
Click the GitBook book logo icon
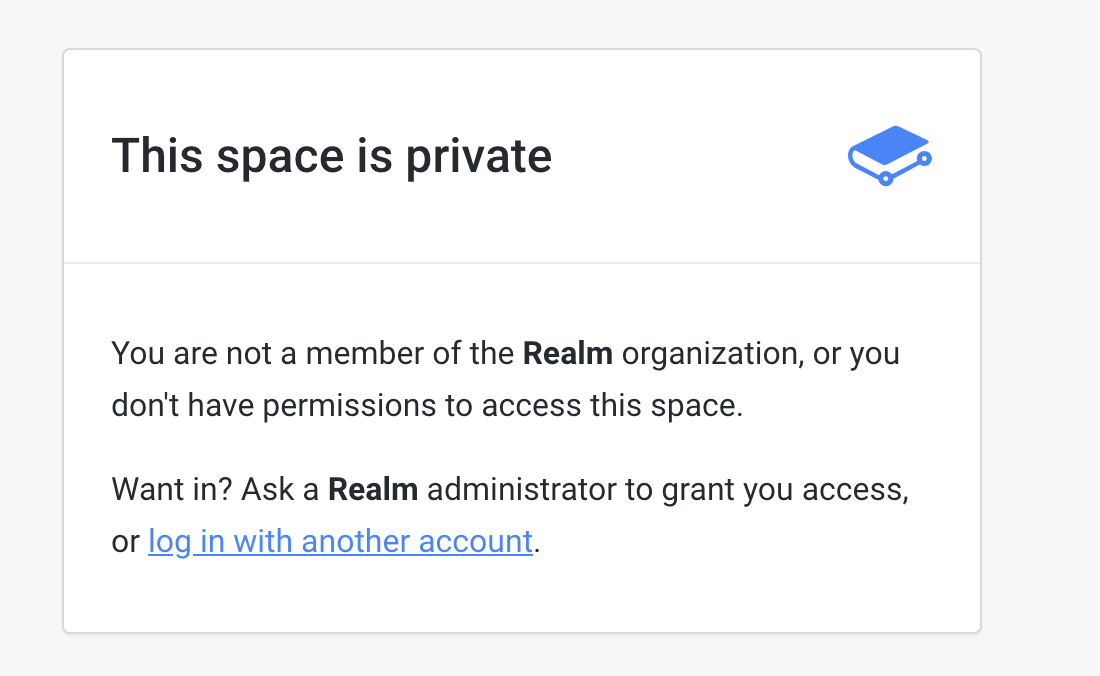pos(890,155)
